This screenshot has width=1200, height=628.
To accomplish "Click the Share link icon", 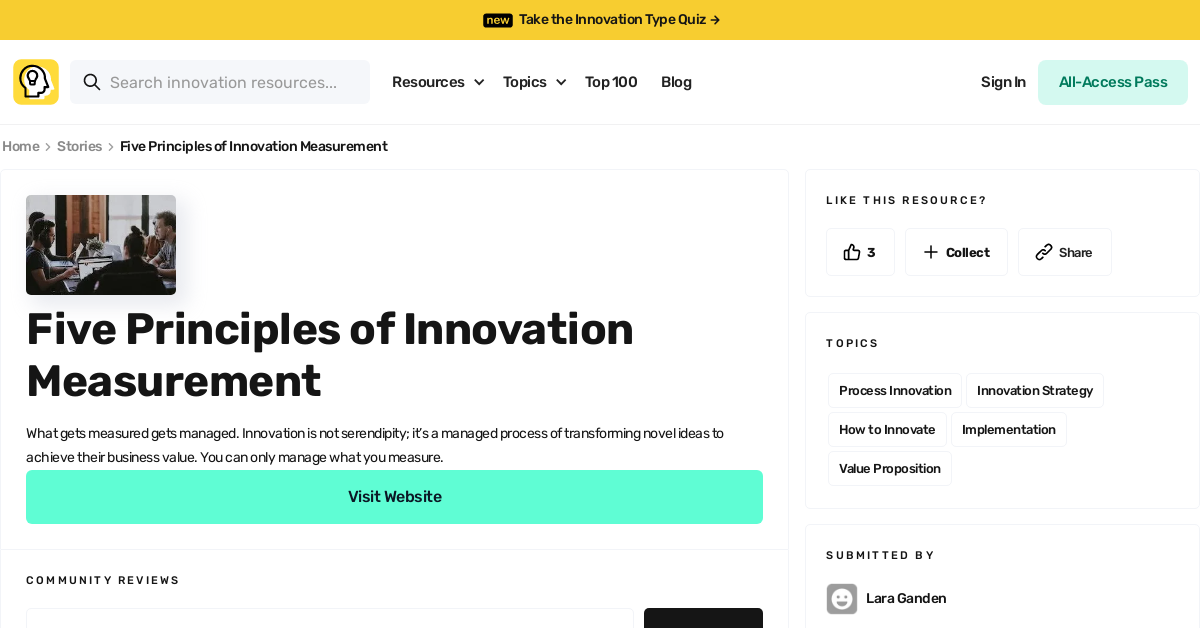I will pyautogui.click(x=1045, y=252).
